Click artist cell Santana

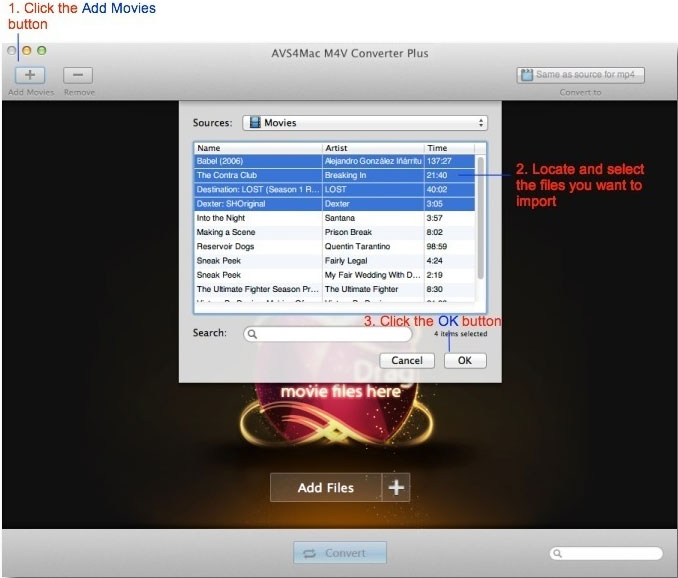339,218
